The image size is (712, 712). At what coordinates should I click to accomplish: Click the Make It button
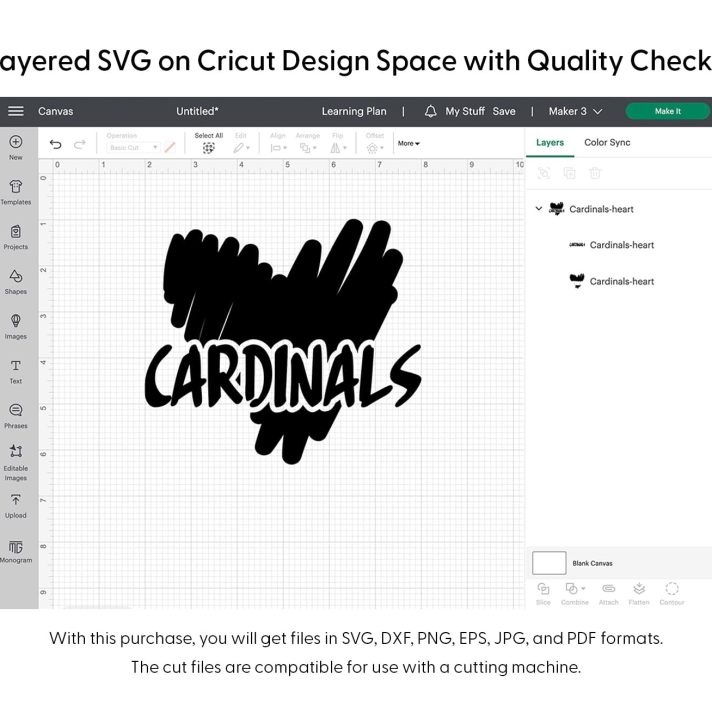pyautogui.click(x=668, y=111)
